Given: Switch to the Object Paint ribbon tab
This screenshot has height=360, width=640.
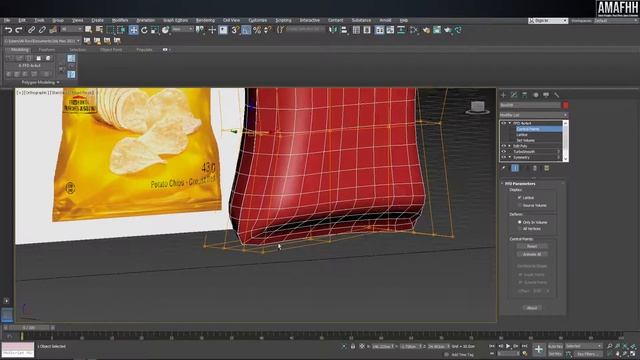Looking at the screenshot, I should pos(111,50).
